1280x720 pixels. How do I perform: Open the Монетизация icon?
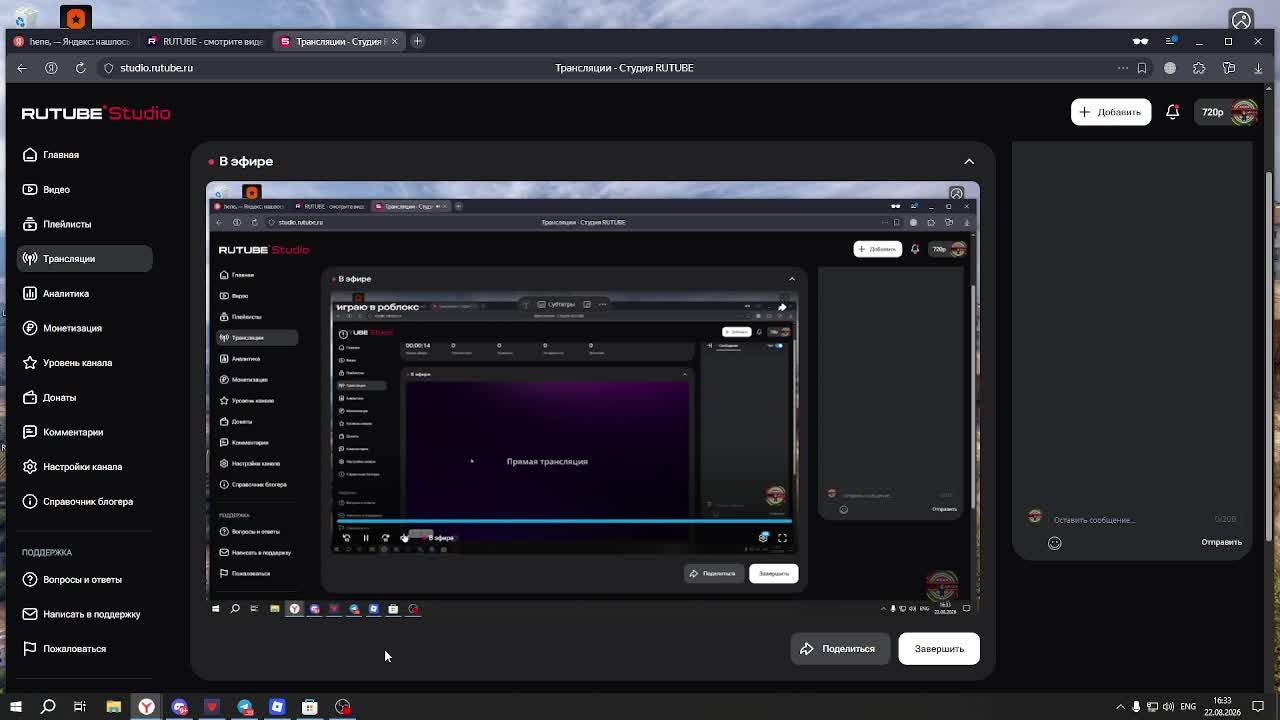[x=30, y=328]
